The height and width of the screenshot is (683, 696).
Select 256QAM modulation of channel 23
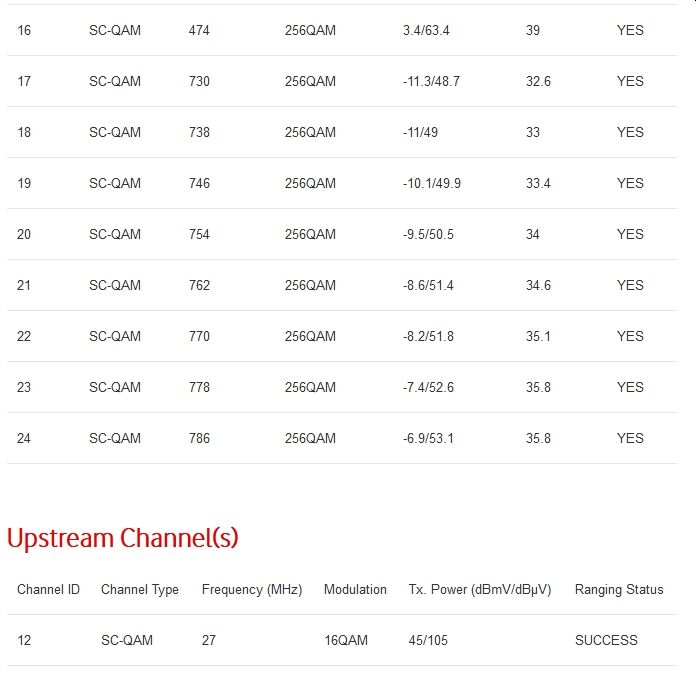[310, 387]
